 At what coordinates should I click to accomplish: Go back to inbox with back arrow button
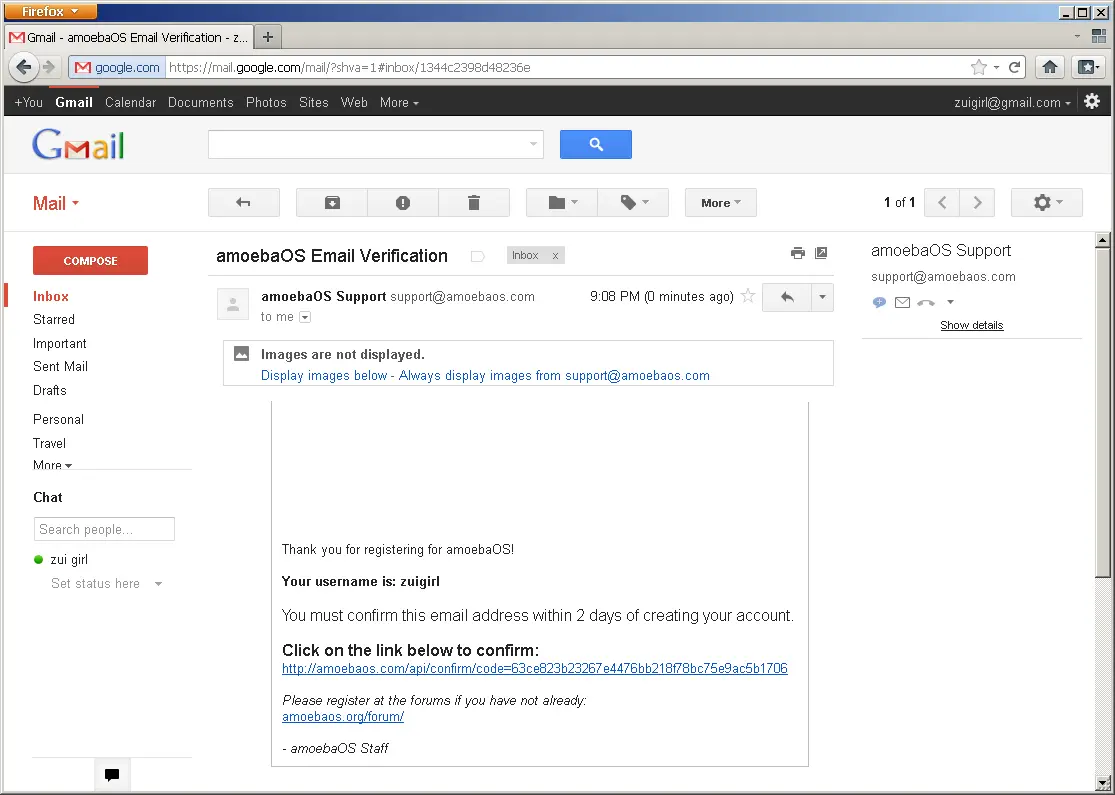click(x=243, y=203)
